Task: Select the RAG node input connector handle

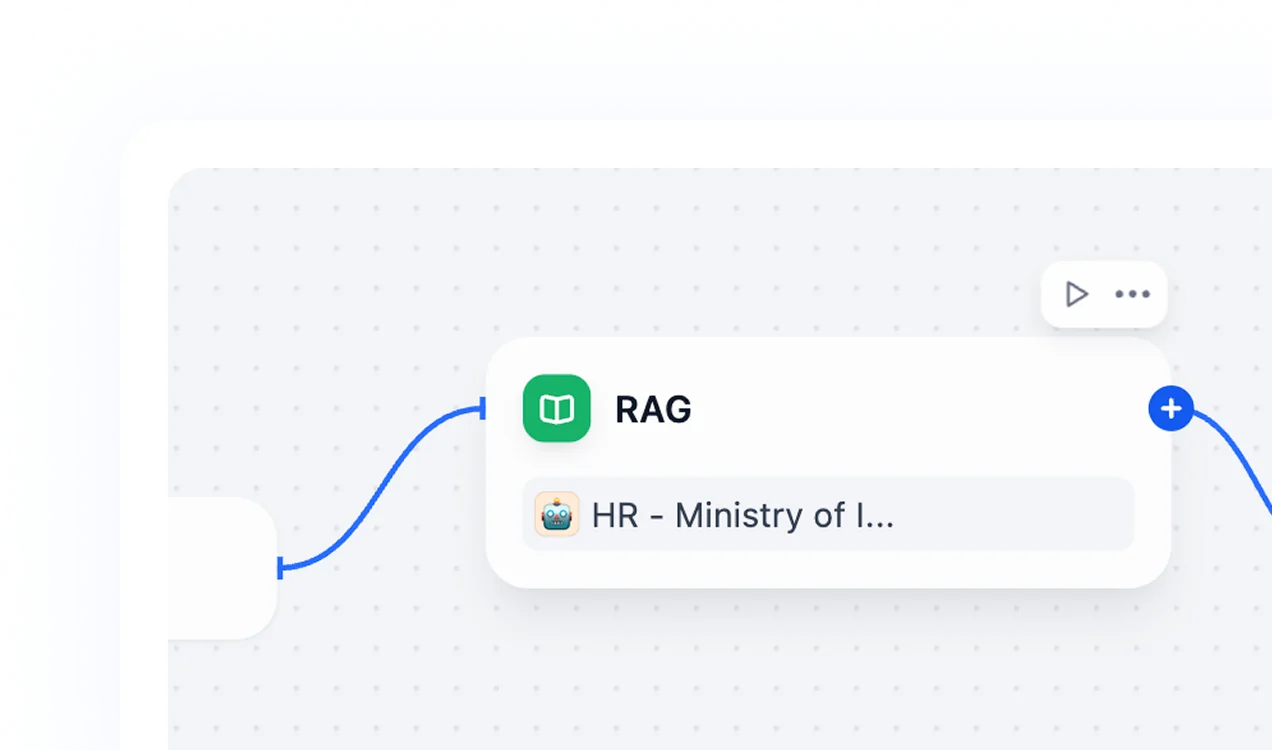Action: point(483,408)
